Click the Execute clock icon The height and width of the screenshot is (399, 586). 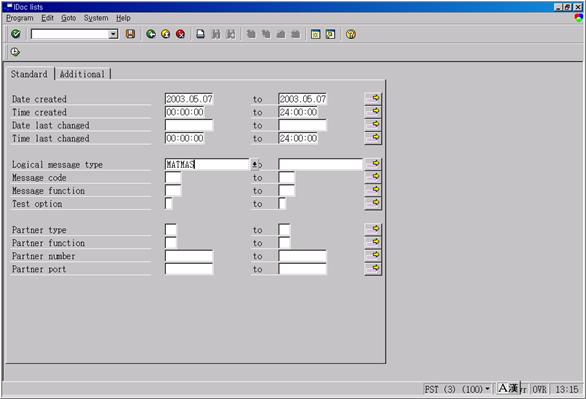coord(15,52)
